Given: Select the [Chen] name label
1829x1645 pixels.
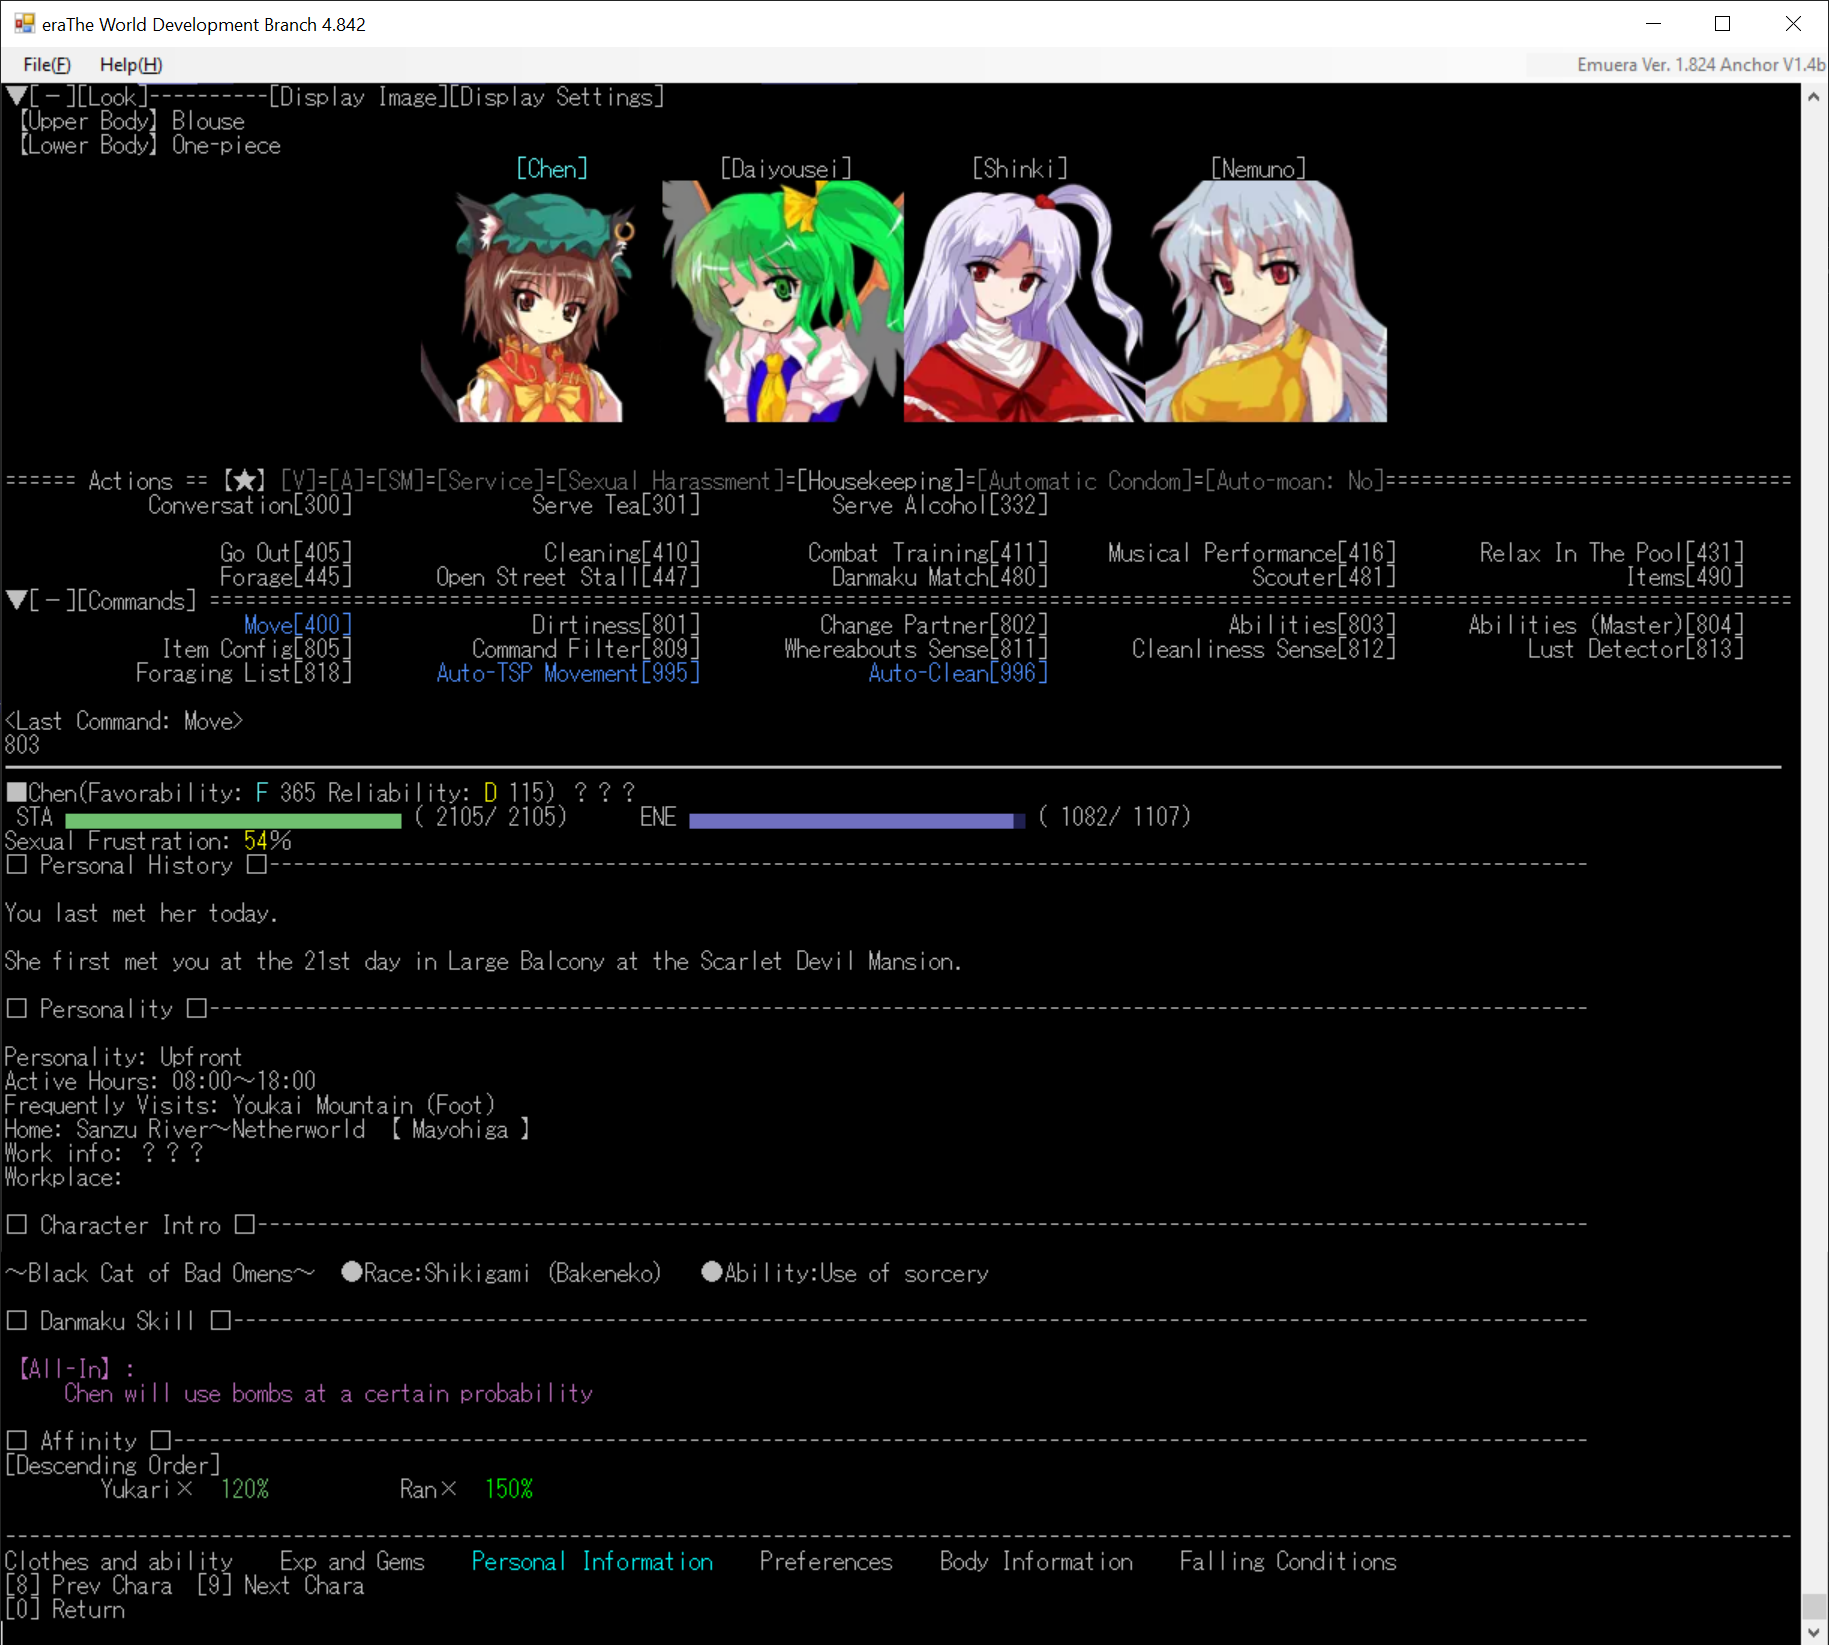Looking at the screenshot, I should click(x=552, y=169).
